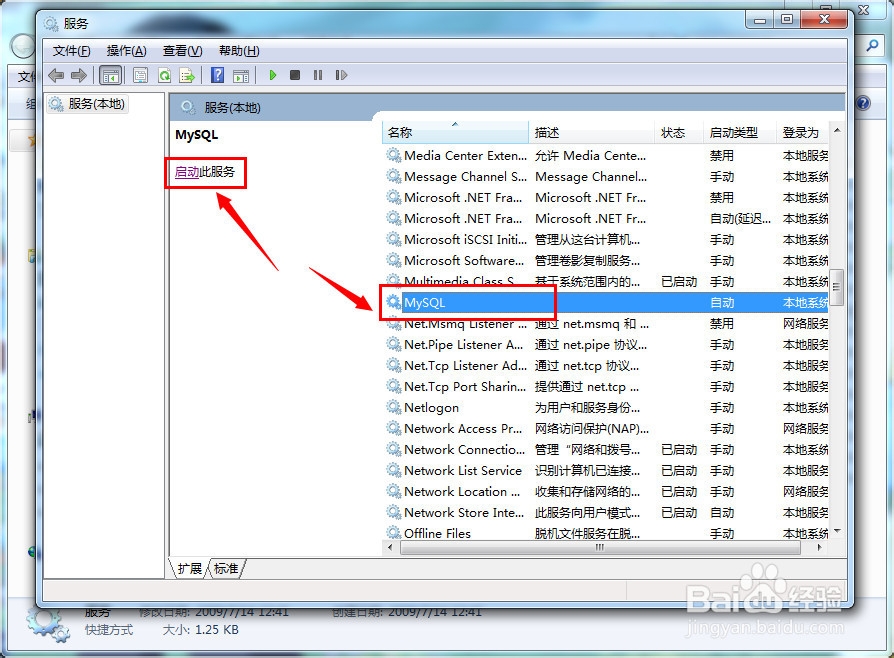Sort by the 描述 column header
This screenshot has height=658, width=894.
(591, 132)
